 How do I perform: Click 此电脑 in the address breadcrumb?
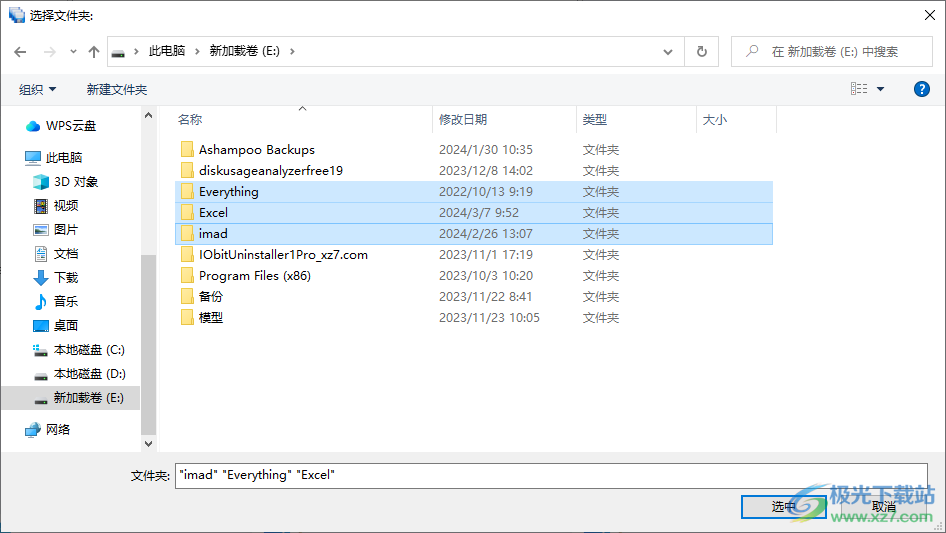pos(167,51)
